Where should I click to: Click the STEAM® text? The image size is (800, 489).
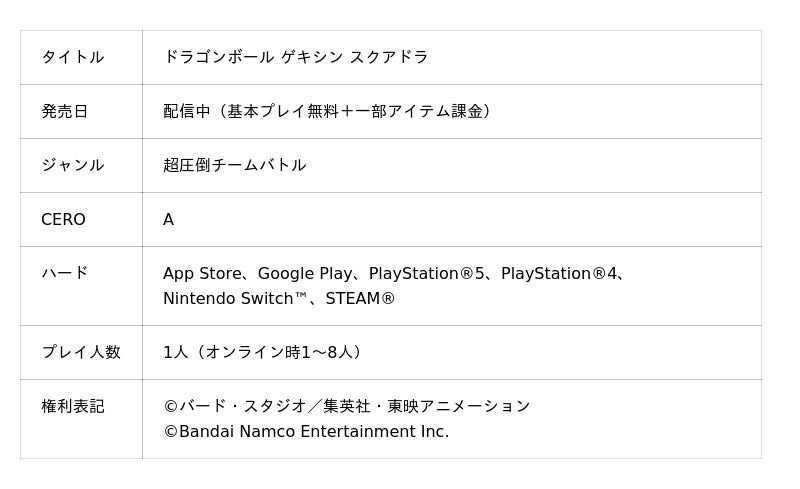[360, 298]
